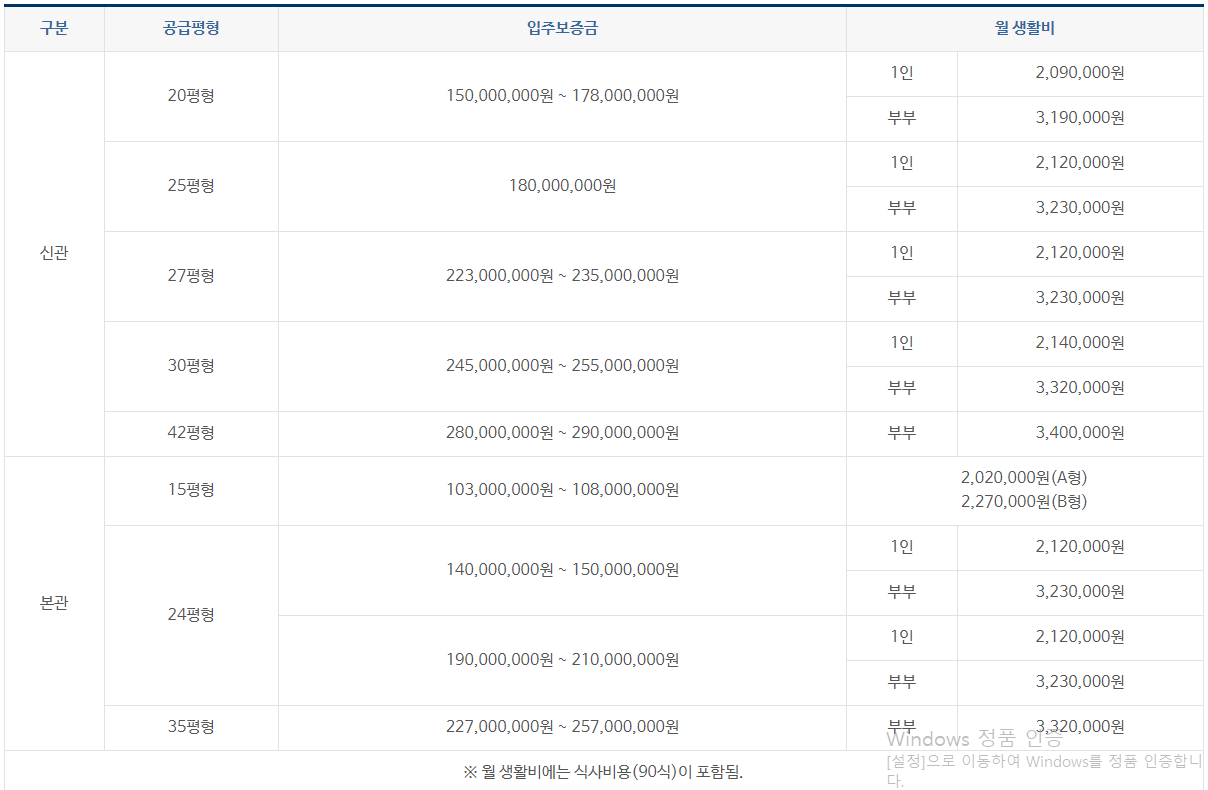Click deposit 190,000,000원 ~ 210,000,000원

pos(562,660)
